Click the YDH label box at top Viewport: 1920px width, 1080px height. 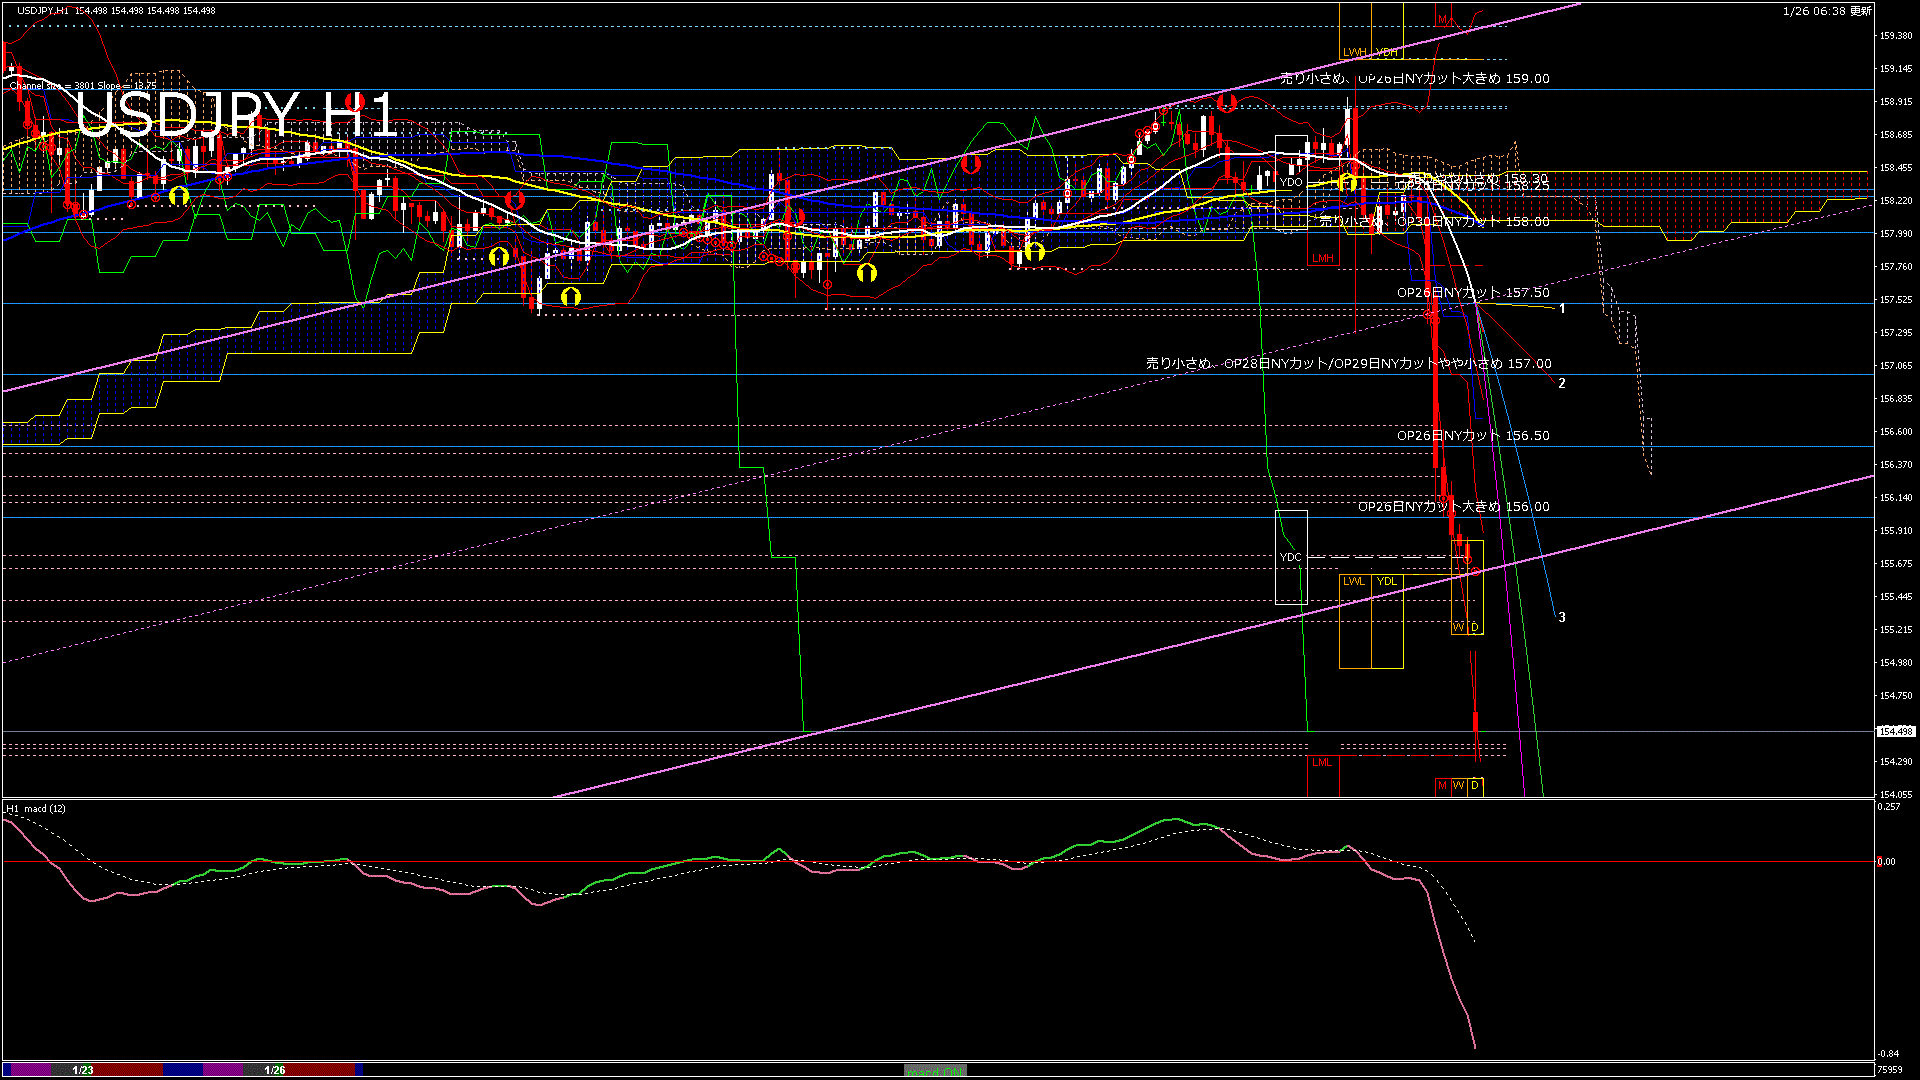point(1387,52)
